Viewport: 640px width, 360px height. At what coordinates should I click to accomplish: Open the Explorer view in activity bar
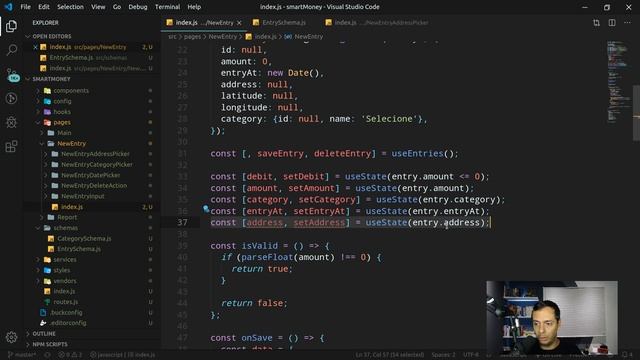pos(11,26)
